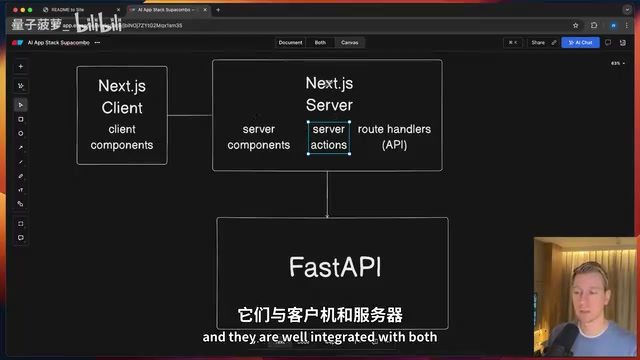
Task: Open the AI Chat panel
Action: point(580,42)
